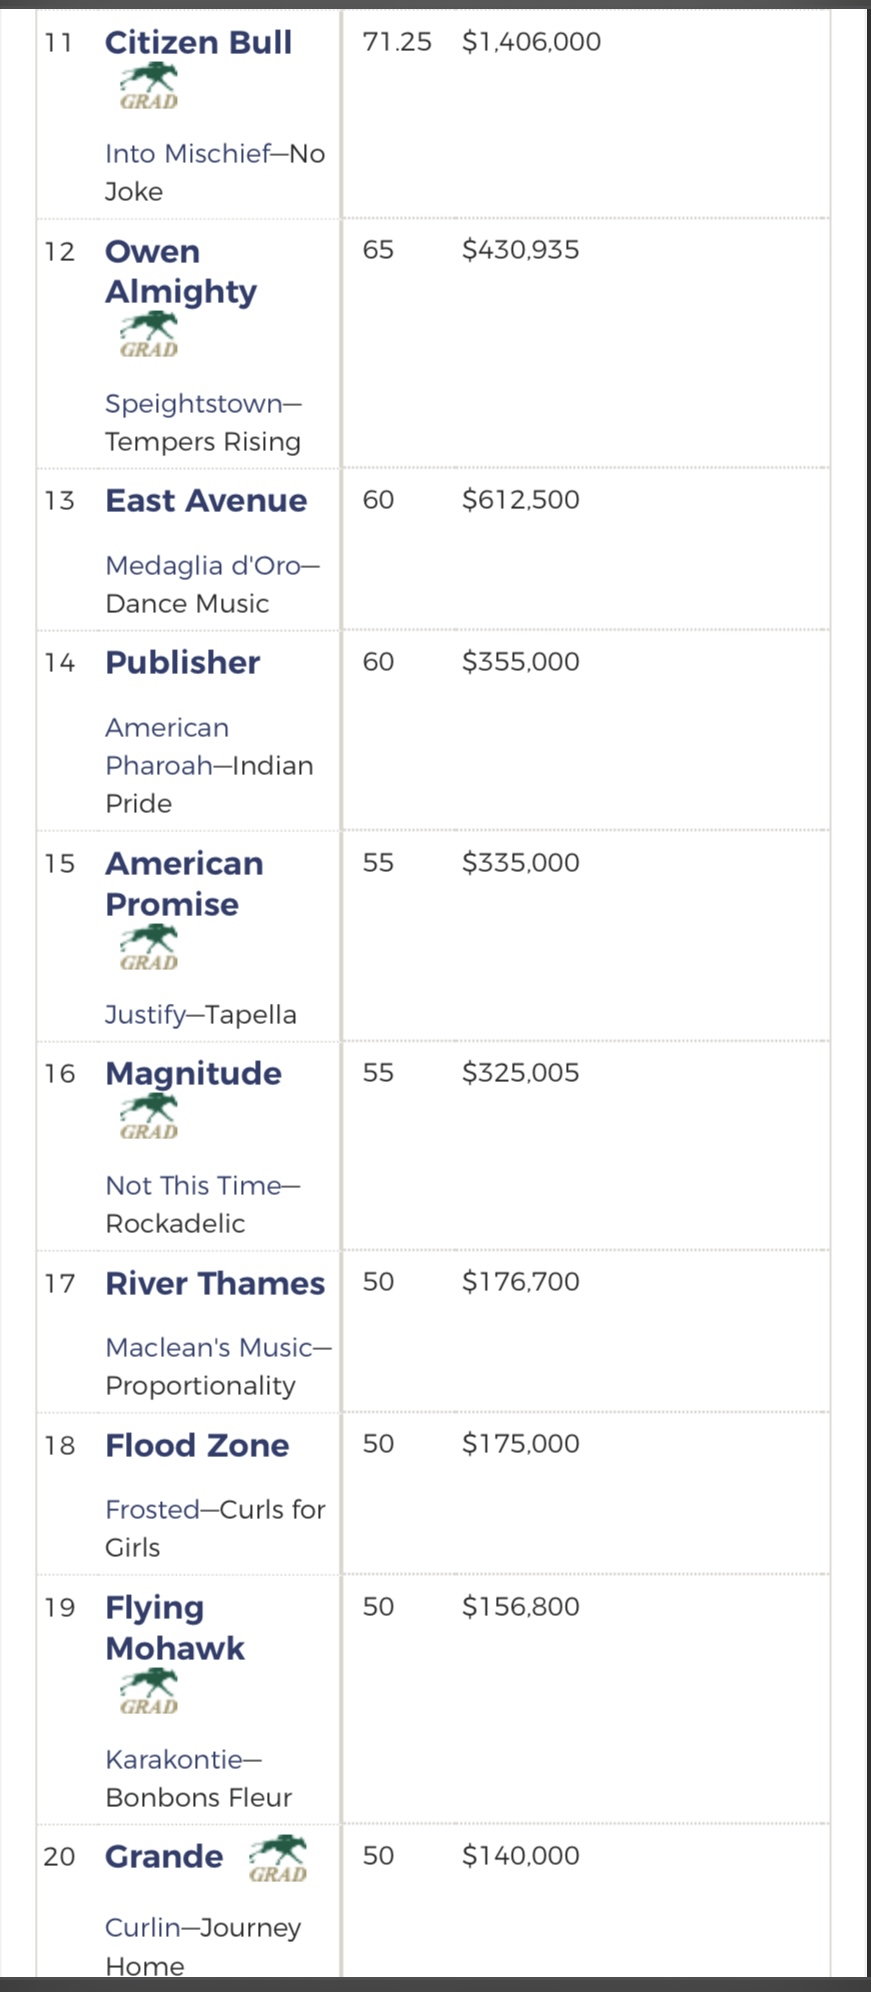Viewport: 871px width, 1992px height.
Task: Select the East Avenue horse name
Action: tap(206, 500)
